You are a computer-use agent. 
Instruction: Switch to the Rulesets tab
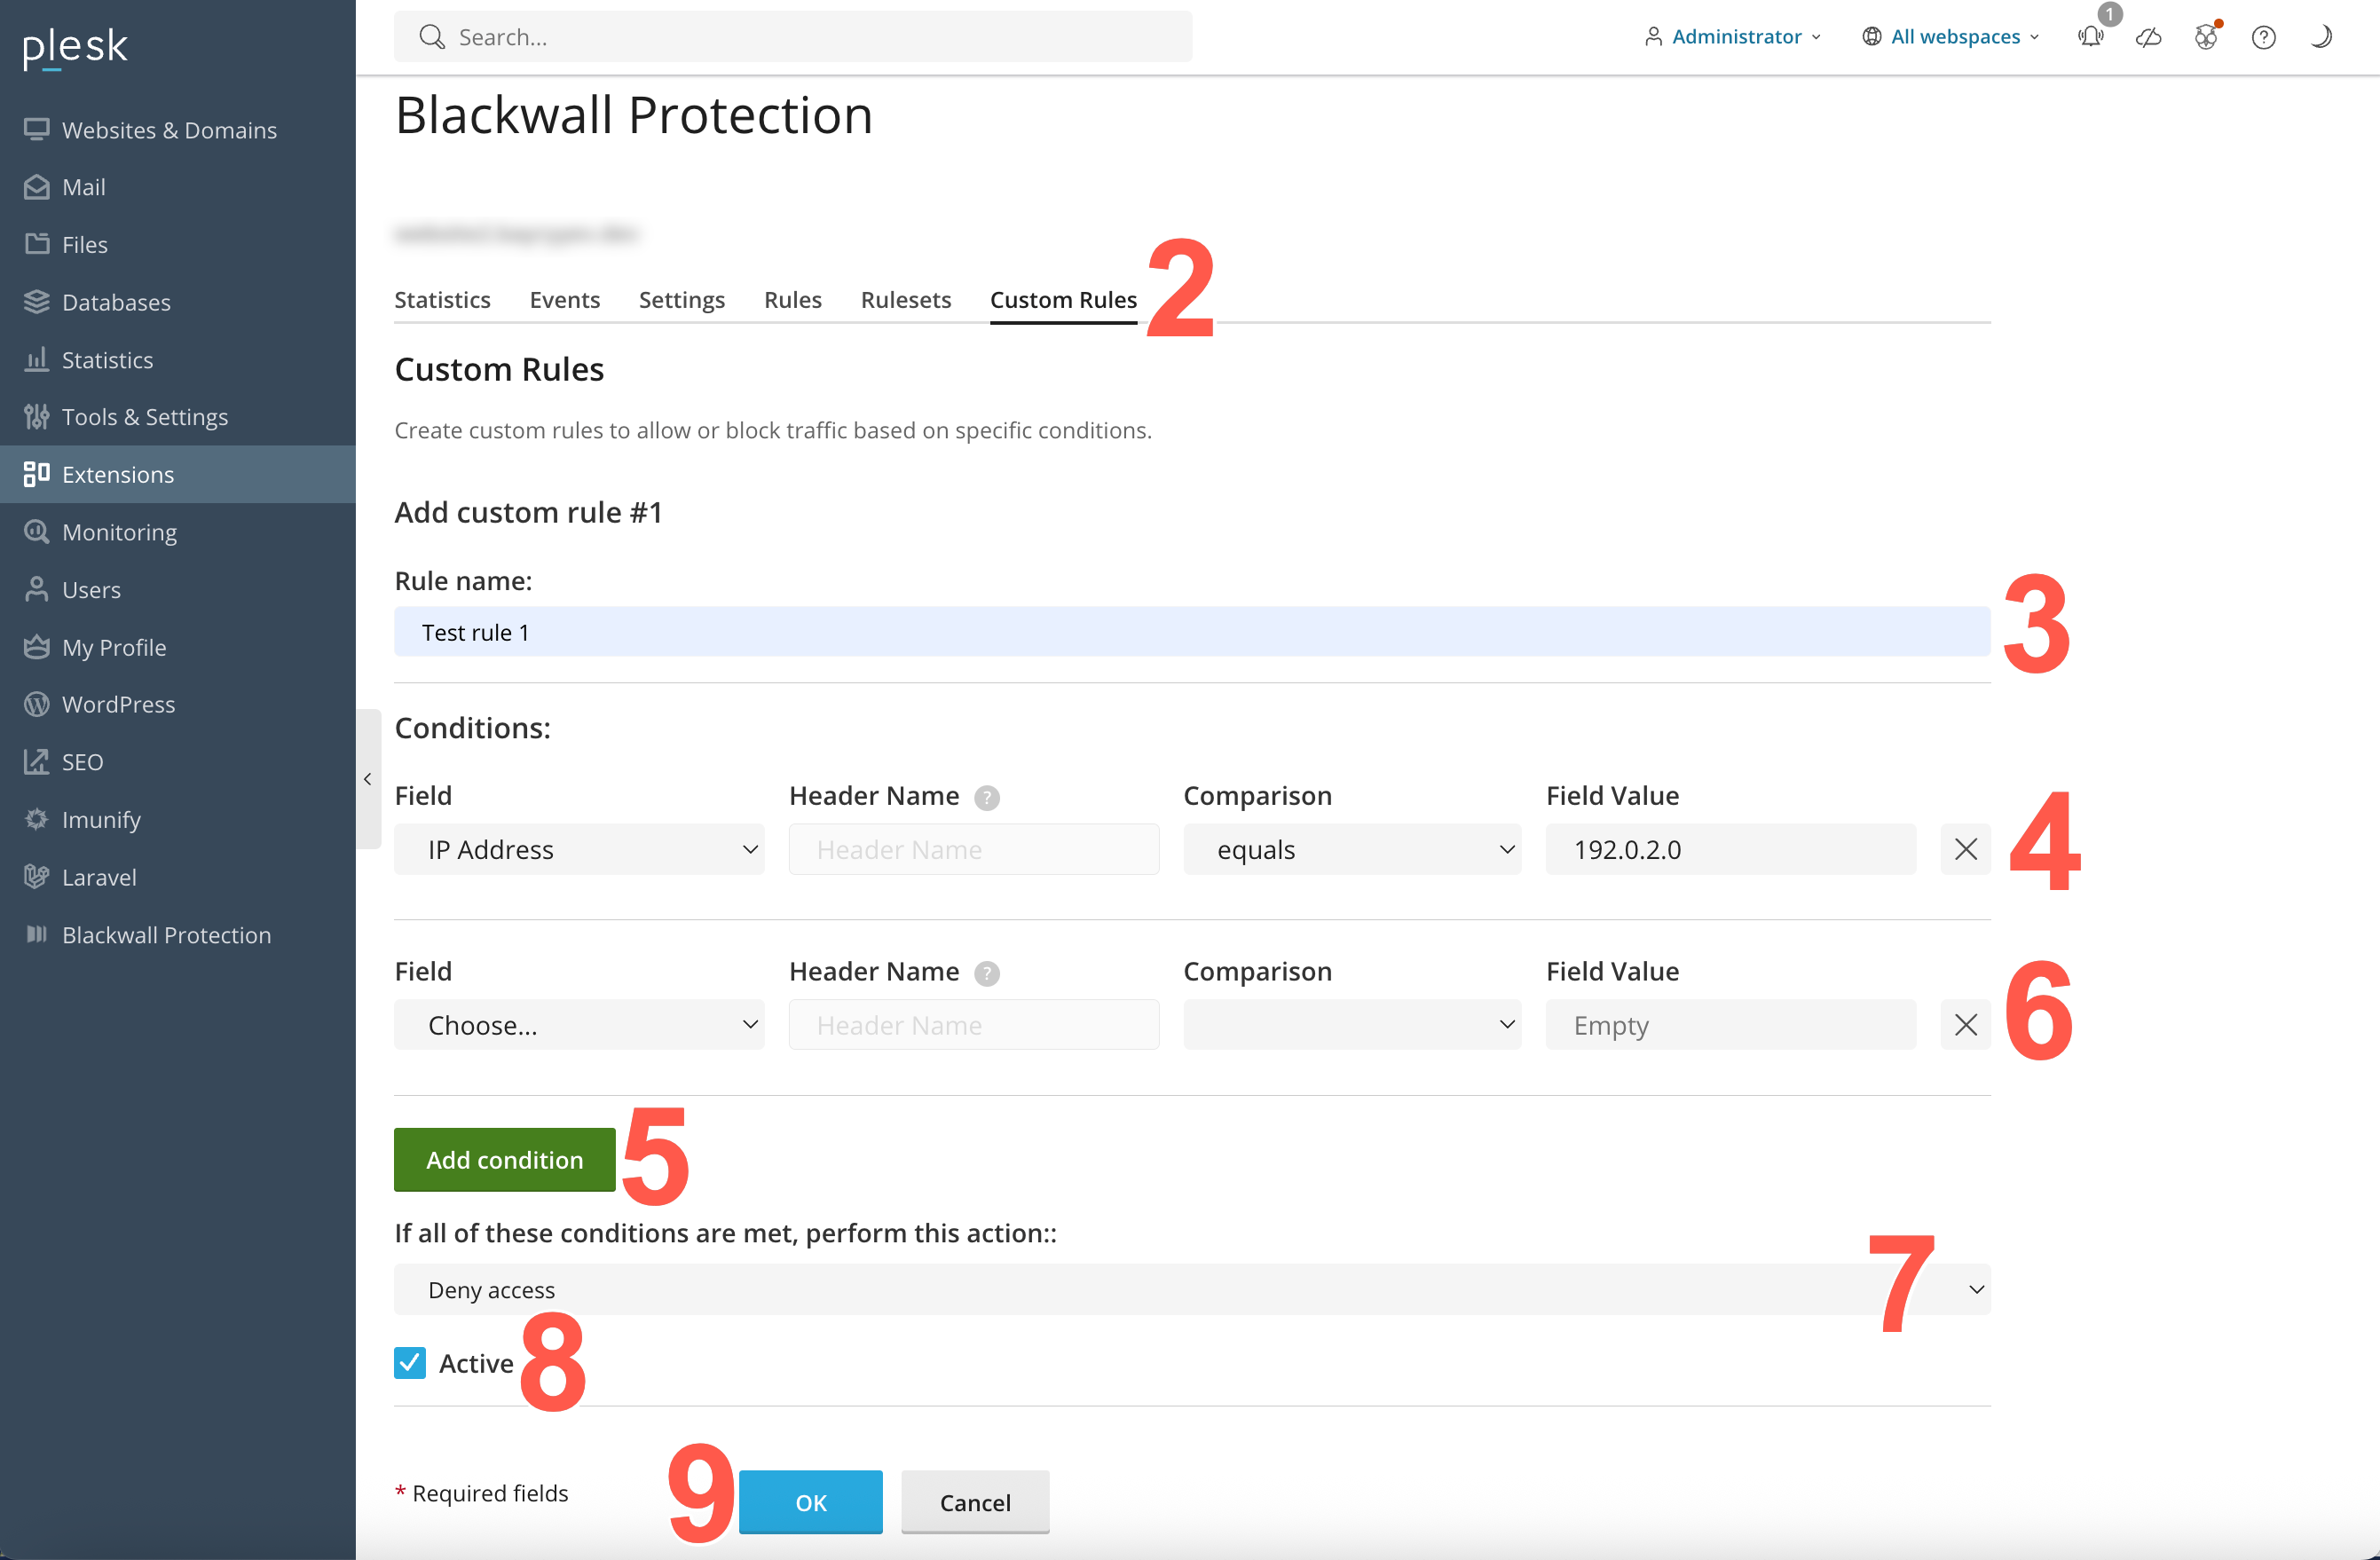pyautogui.click(x=906, y=300)
